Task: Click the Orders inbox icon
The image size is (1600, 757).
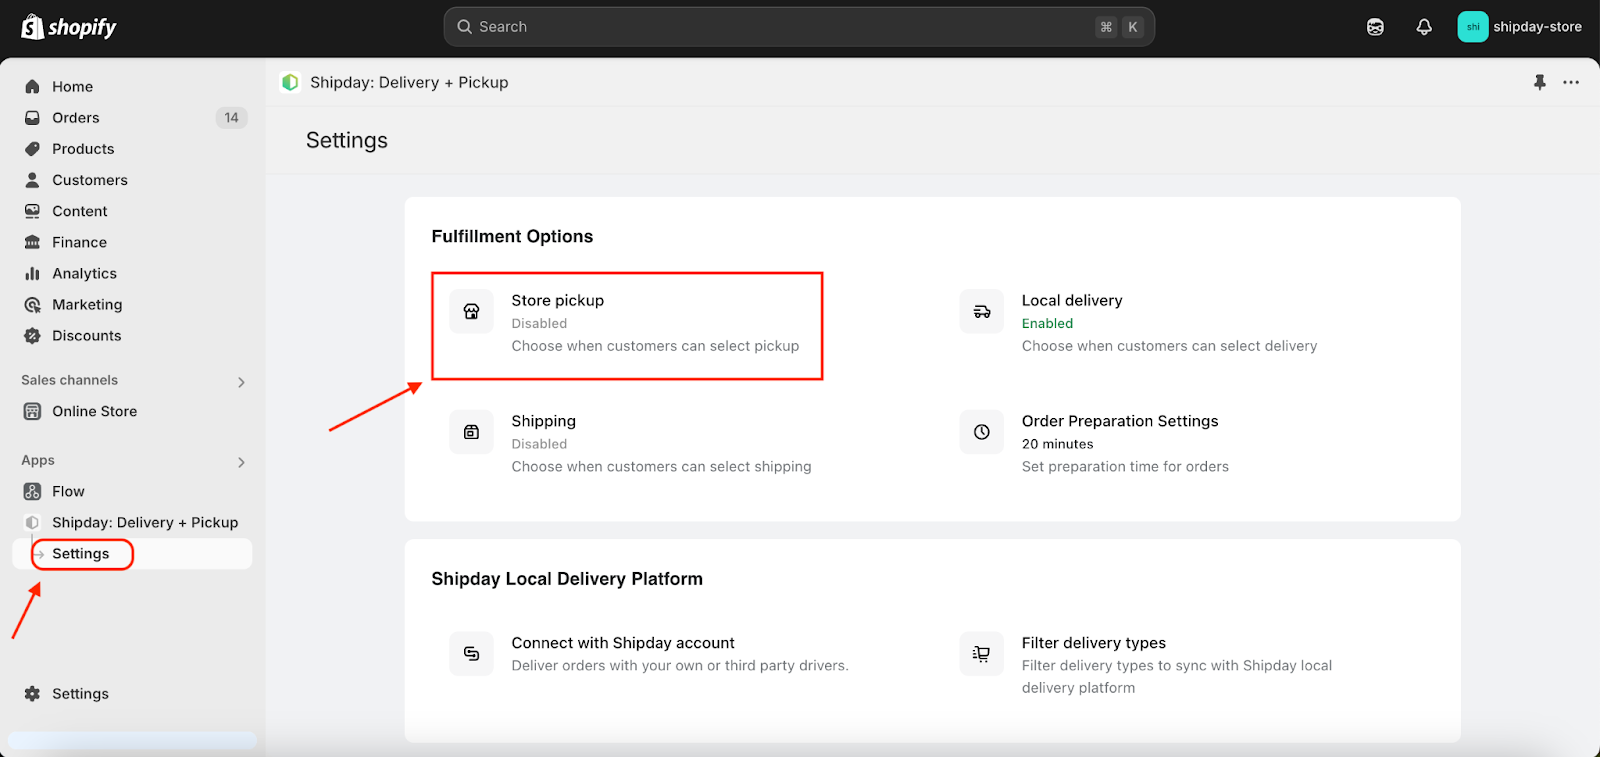Action: pyautogui.click(x=32, y=118)
